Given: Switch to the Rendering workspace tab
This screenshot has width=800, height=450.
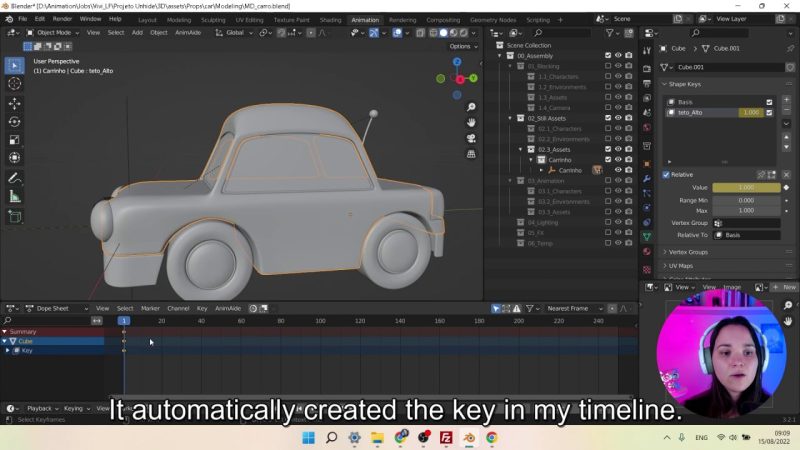Looking at the screenshot, I should point(402,19).
